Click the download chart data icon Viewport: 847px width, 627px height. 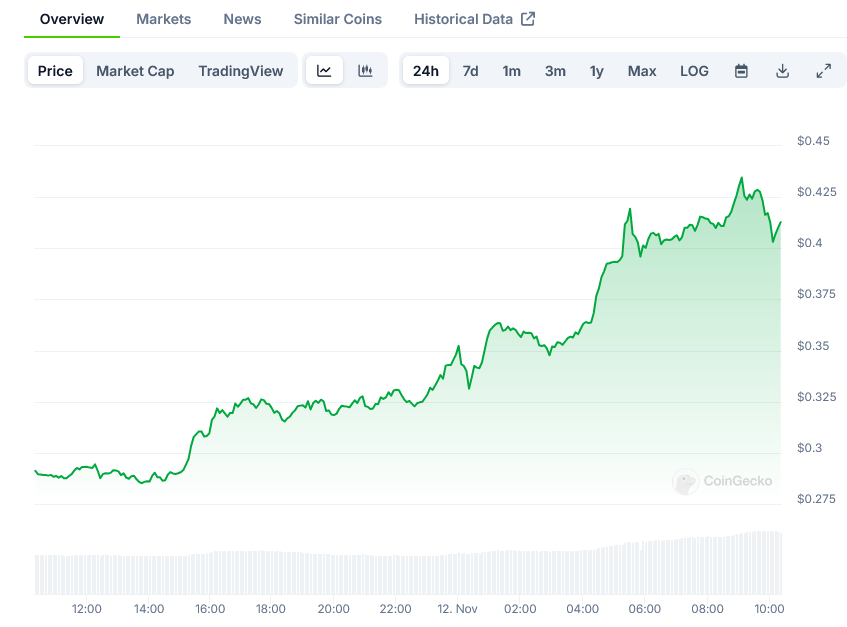coord(782,71)
